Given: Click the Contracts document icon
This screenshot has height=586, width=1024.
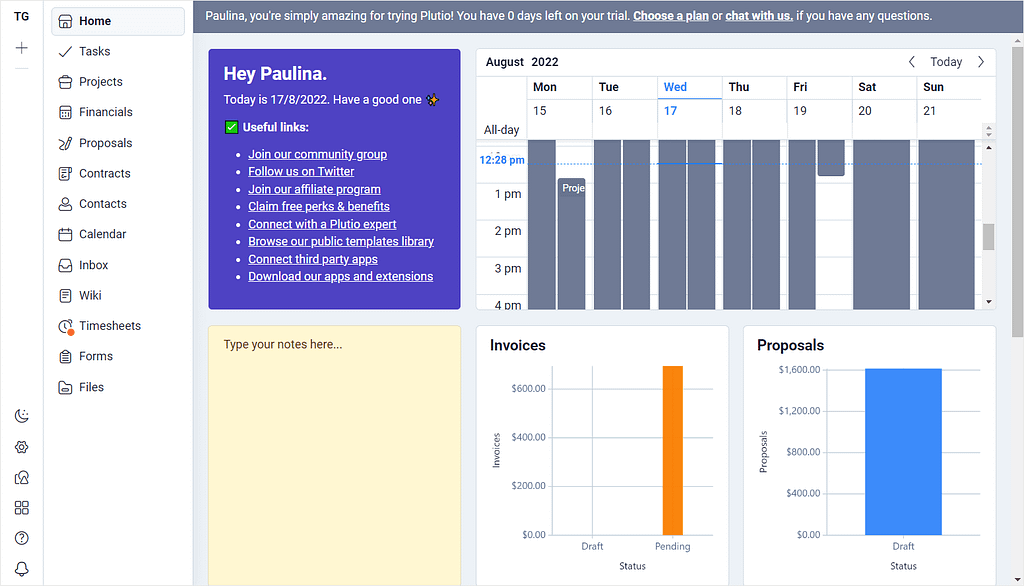Looking at the screenshot, I should [65, 174].
